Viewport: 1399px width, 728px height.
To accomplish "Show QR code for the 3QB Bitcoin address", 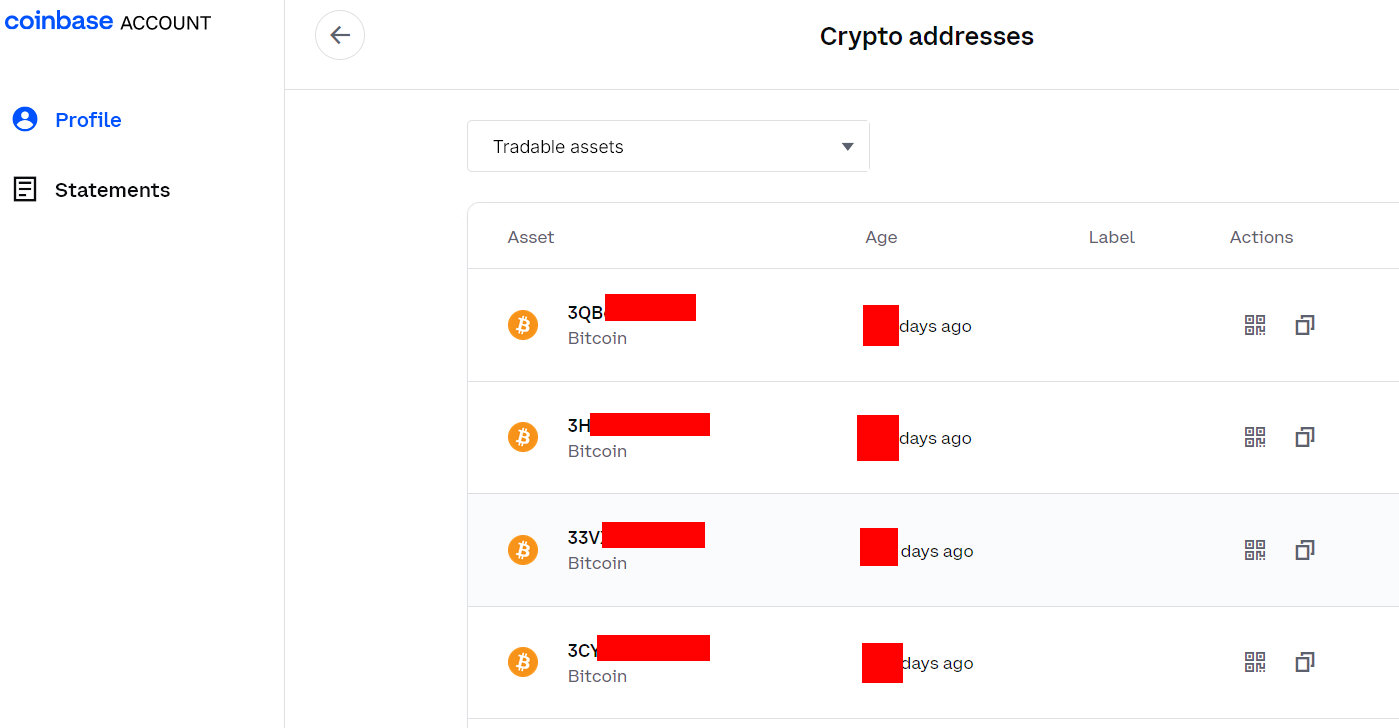I will tap(1254, 325).
